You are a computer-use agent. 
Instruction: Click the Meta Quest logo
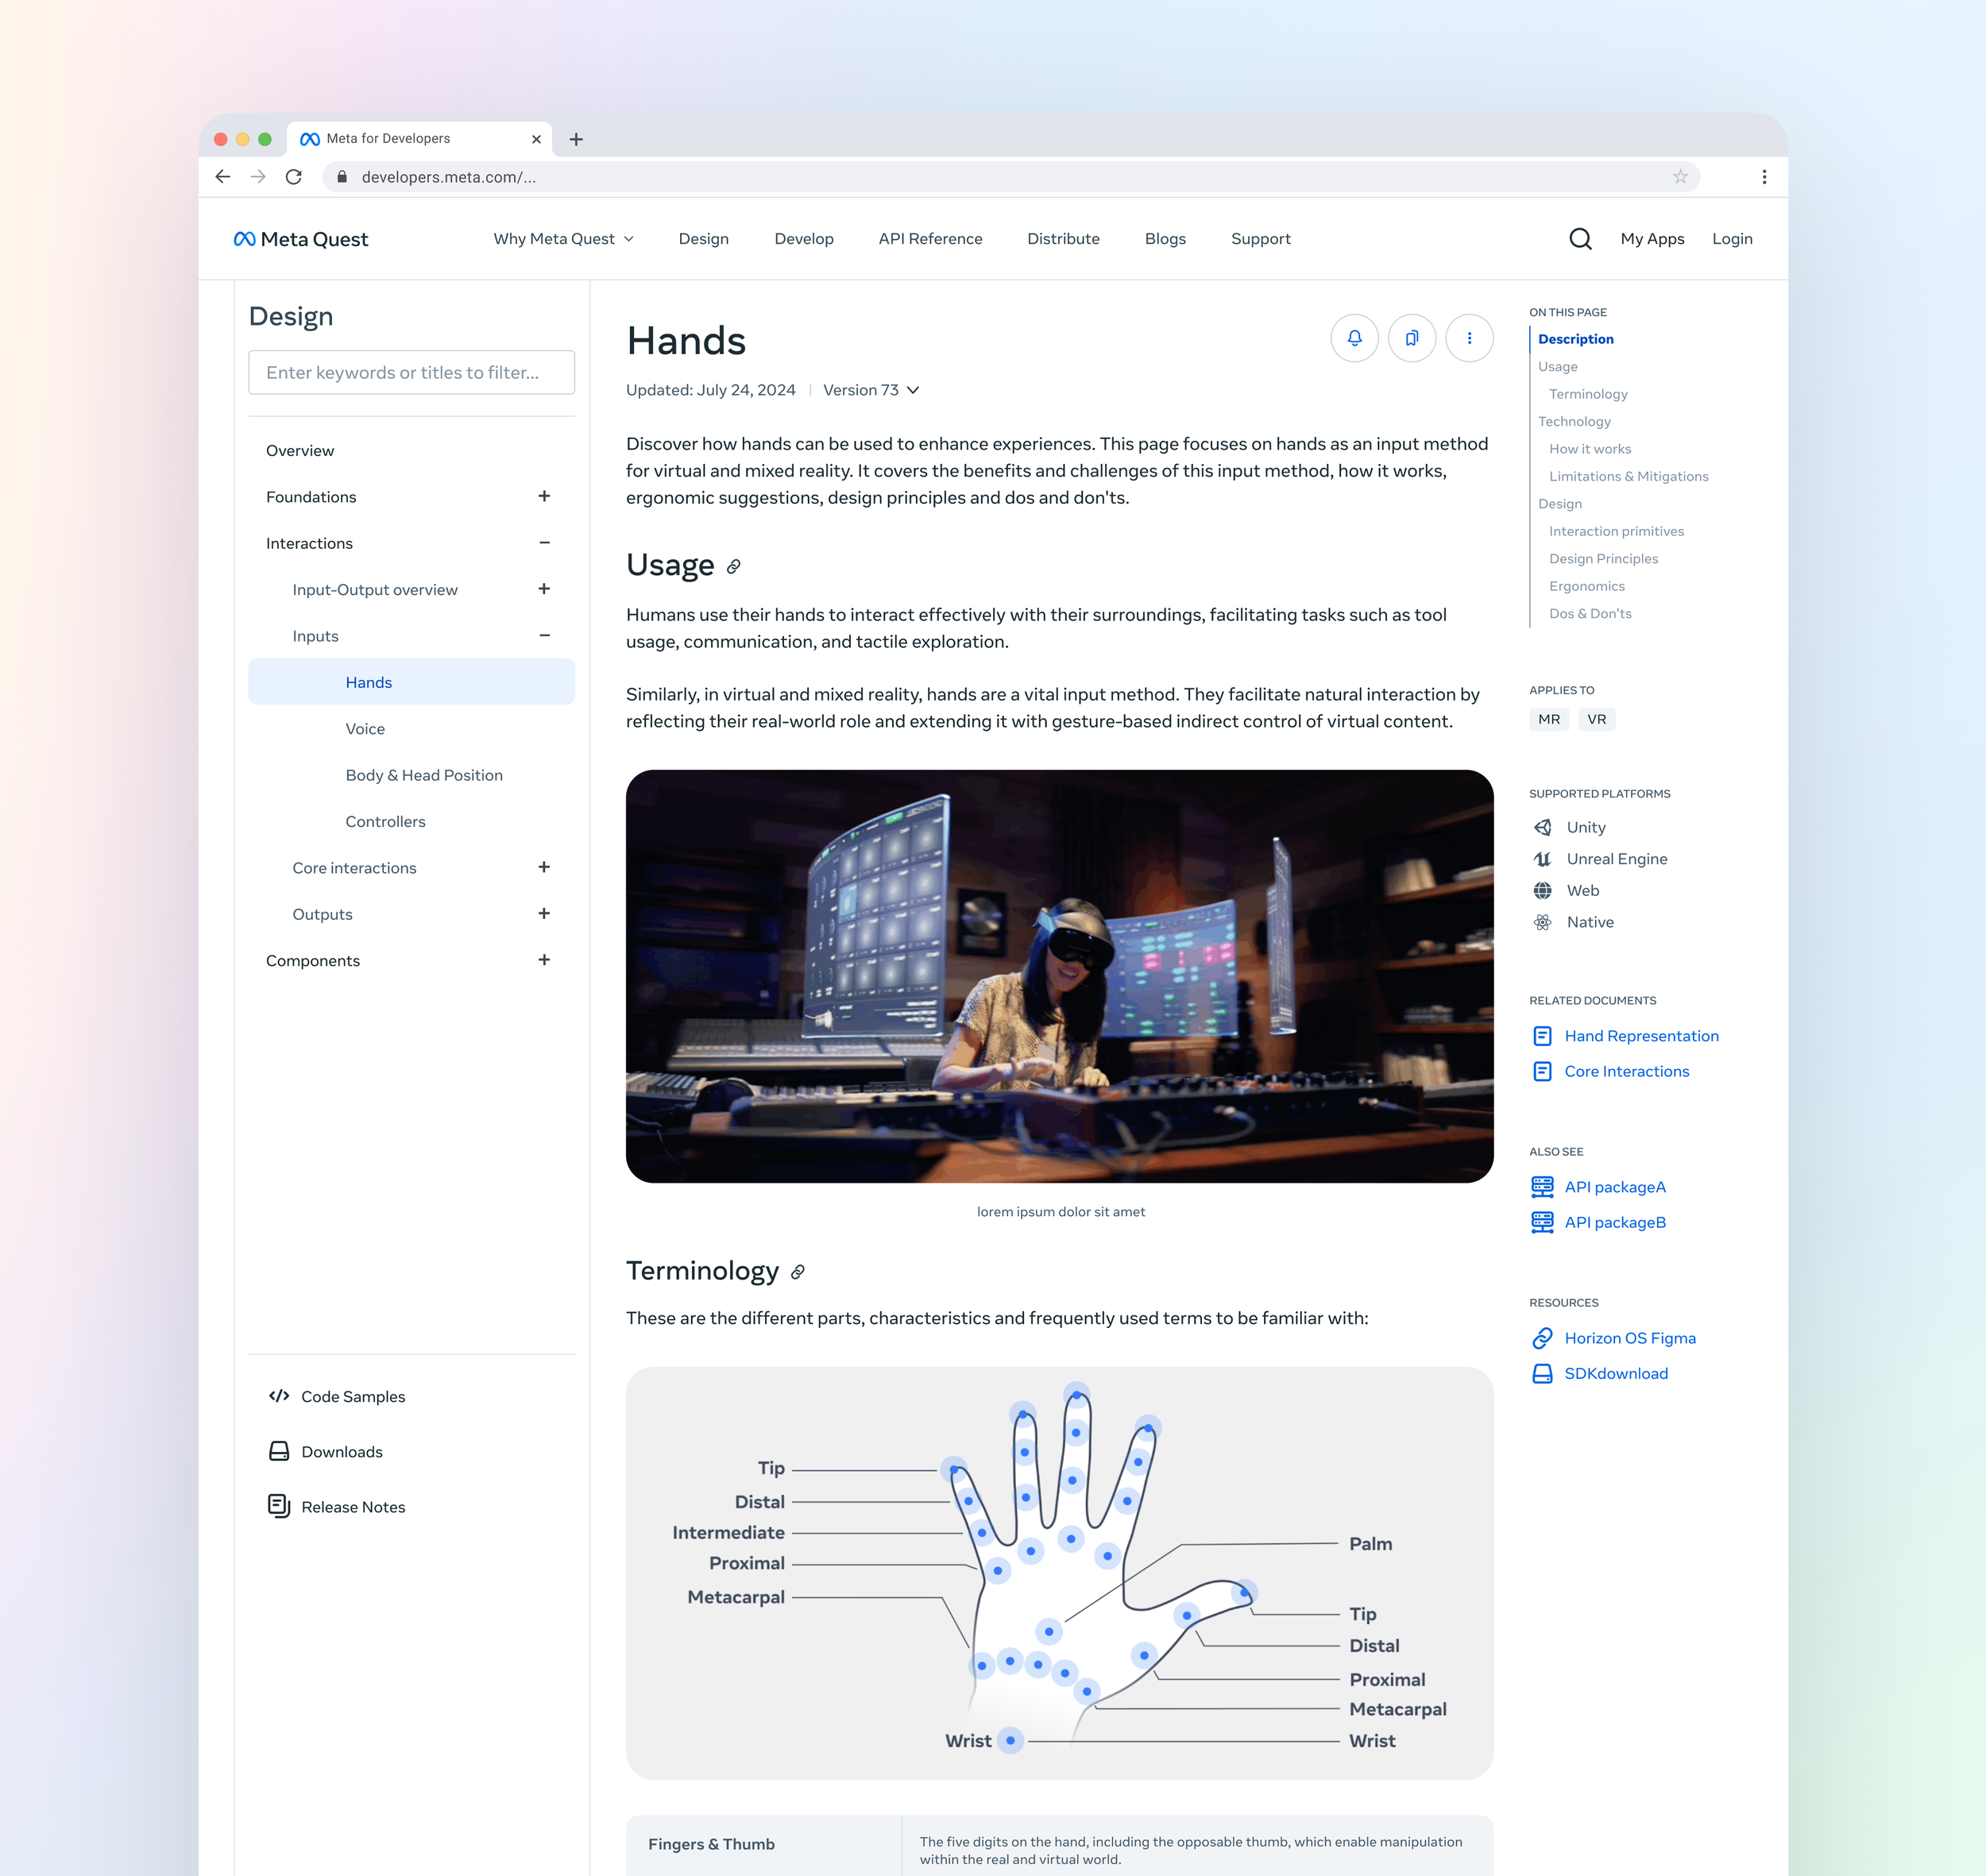pyautogui.click(x=301, y=239)
